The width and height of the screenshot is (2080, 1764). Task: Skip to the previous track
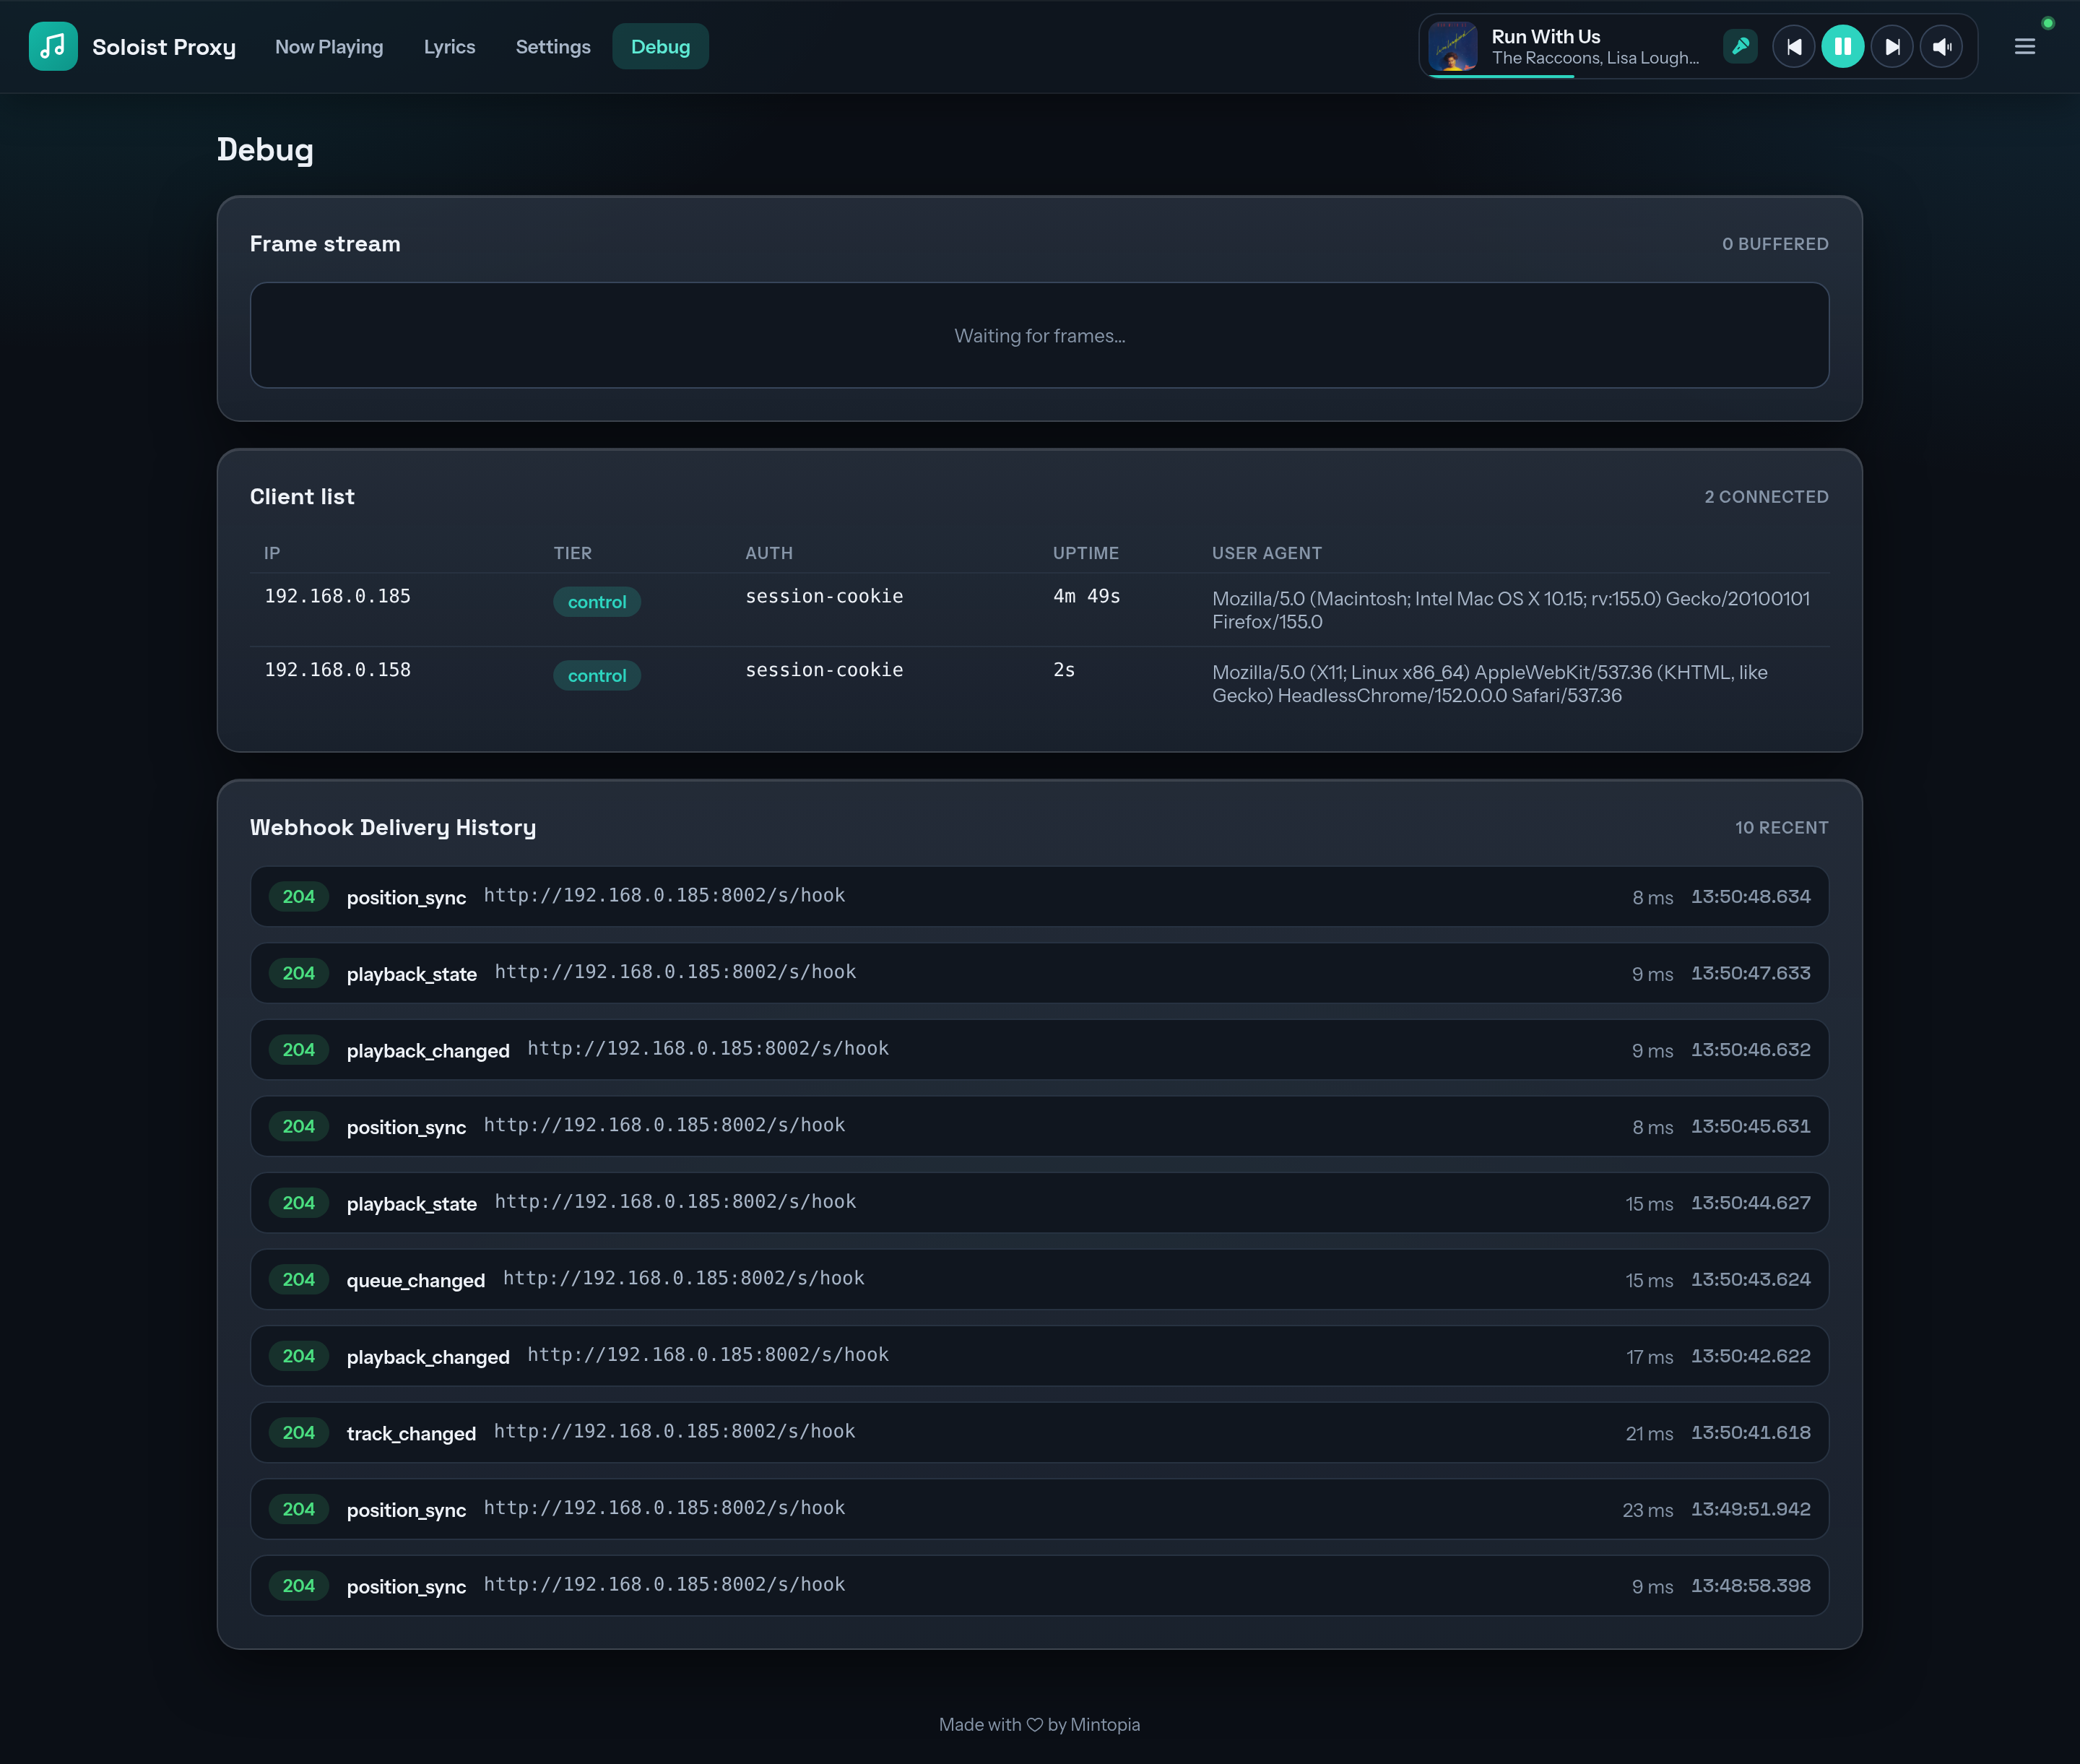pyautogui.click(x=1794, y=47)
